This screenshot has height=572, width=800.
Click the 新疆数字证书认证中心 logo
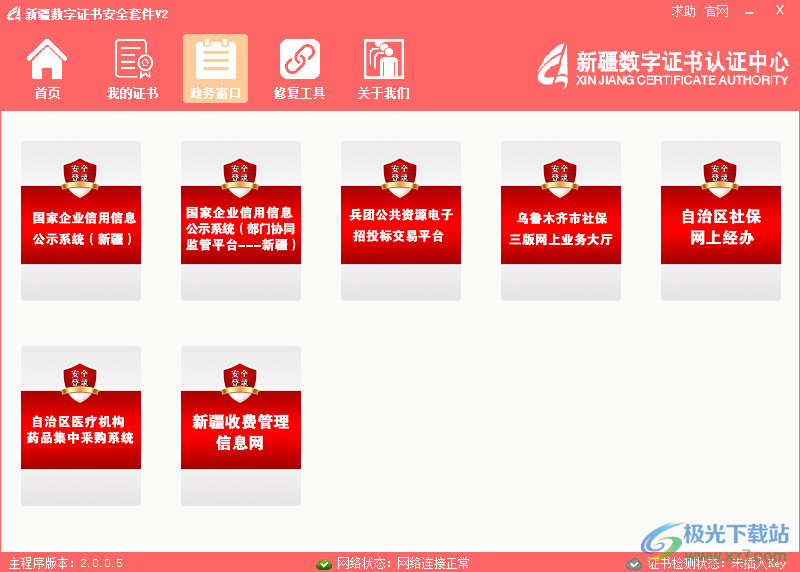663,66
